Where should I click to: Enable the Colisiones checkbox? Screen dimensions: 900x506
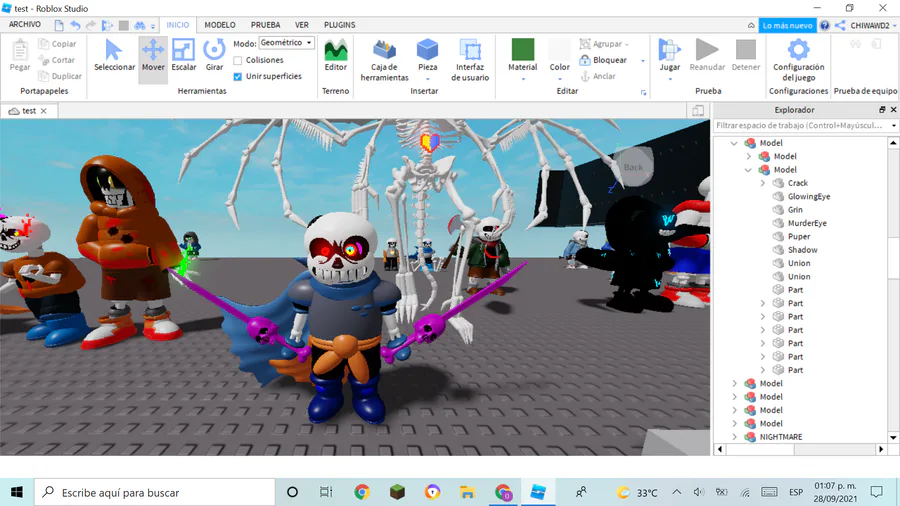pyautogui.click(x=238, y=60)
